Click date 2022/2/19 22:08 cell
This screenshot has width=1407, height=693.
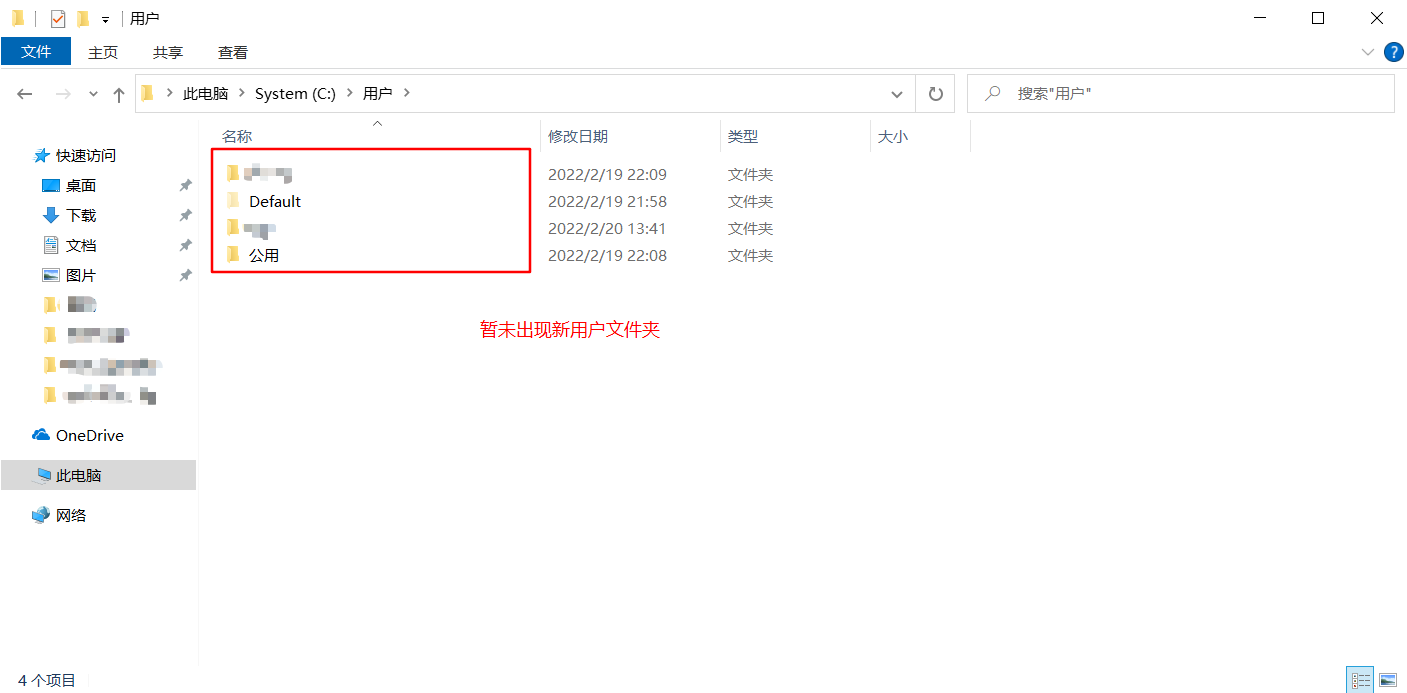tap(607, 255)
